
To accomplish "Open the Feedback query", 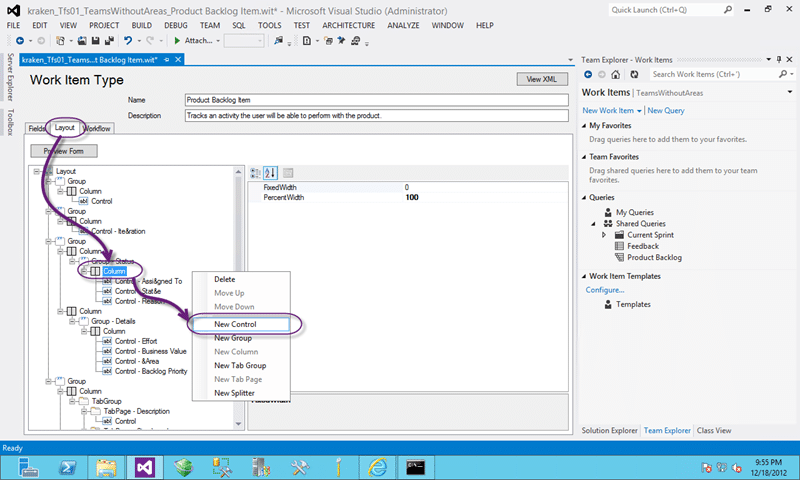I will tap(643, 246).
